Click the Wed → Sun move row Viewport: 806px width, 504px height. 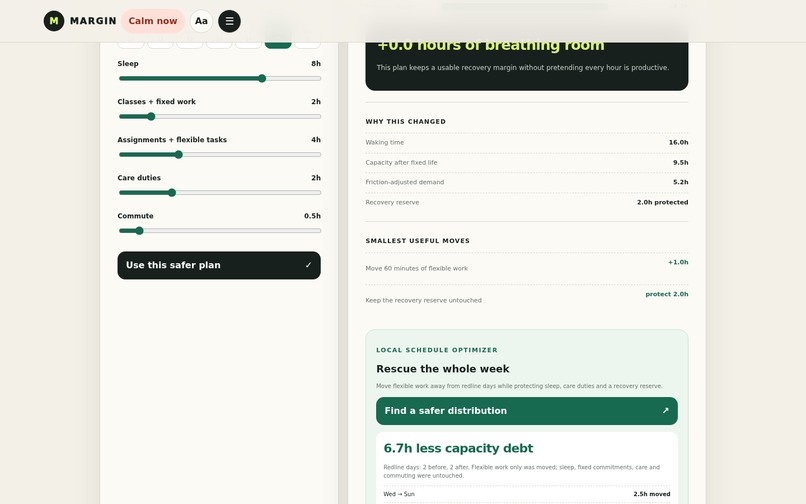[x=527, y=494]
